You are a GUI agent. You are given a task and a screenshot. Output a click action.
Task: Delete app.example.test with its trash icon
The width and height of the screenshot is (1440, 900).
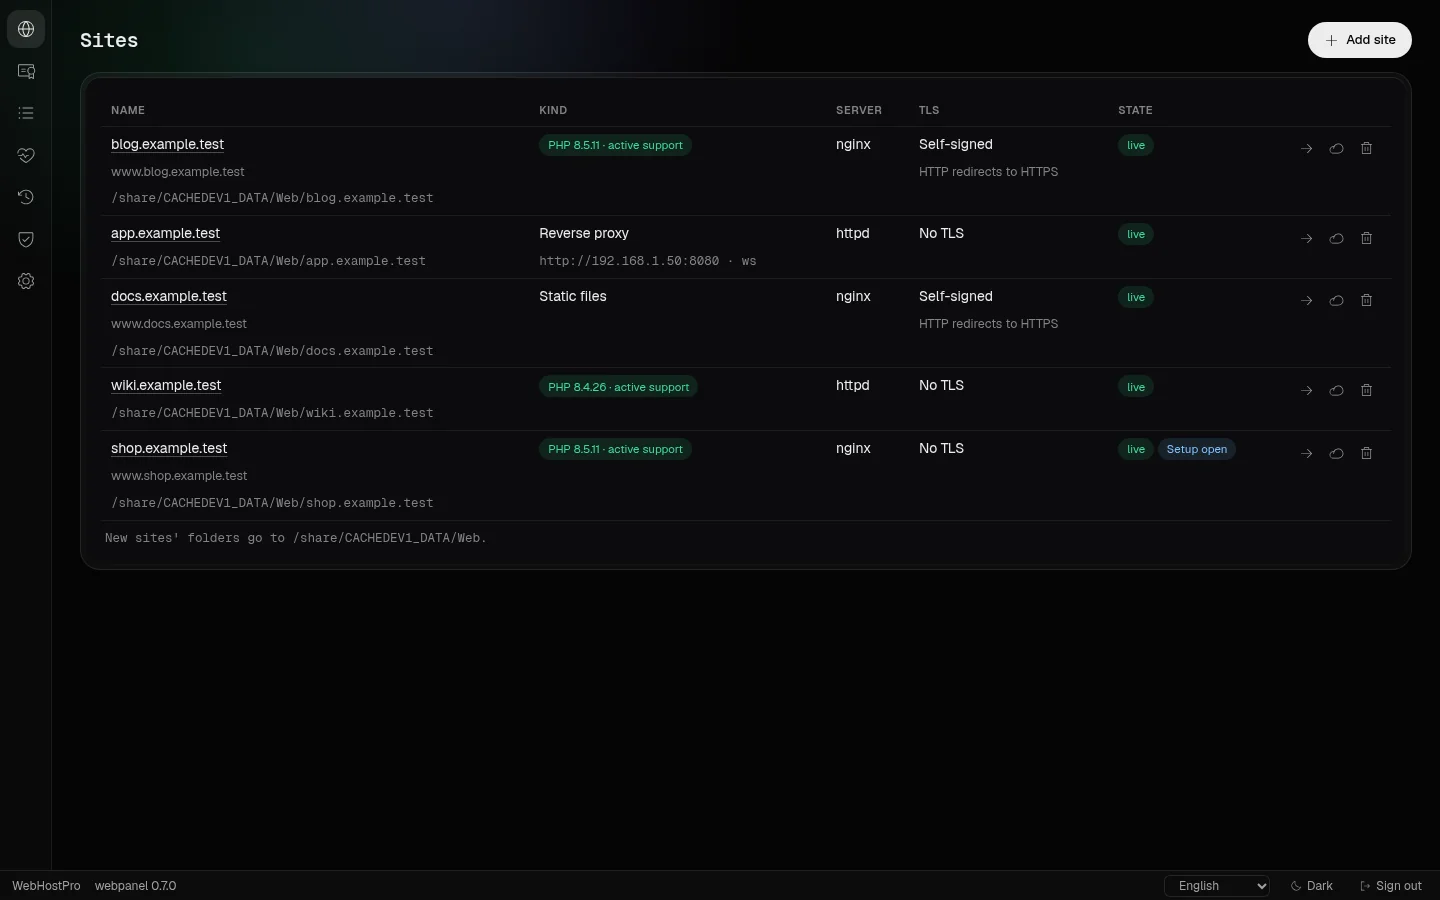click(1366, 238)
